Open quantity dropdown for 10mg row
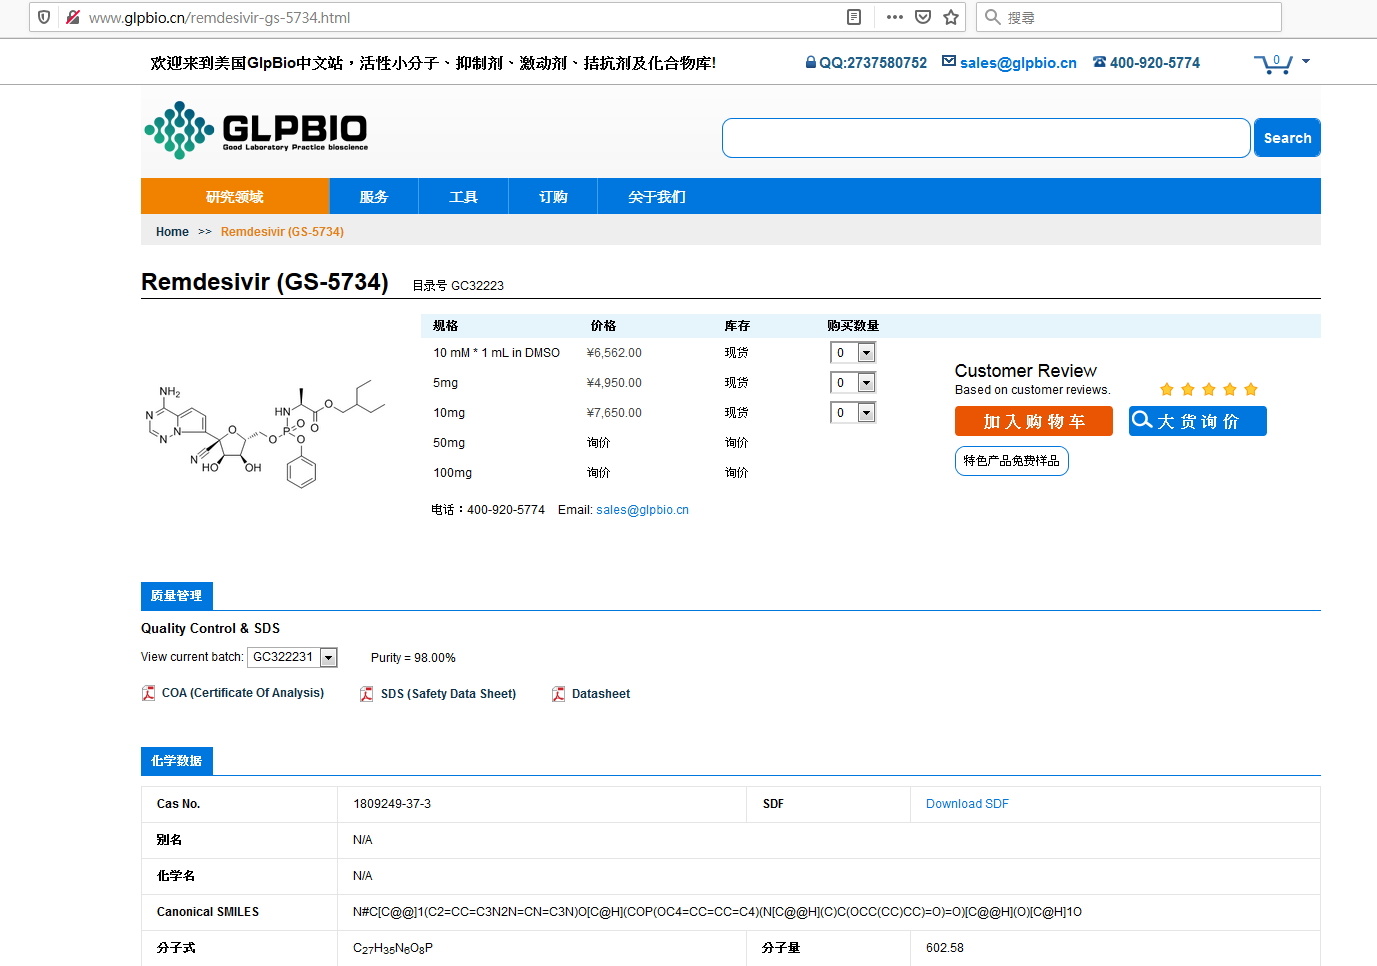 (853, 413)
